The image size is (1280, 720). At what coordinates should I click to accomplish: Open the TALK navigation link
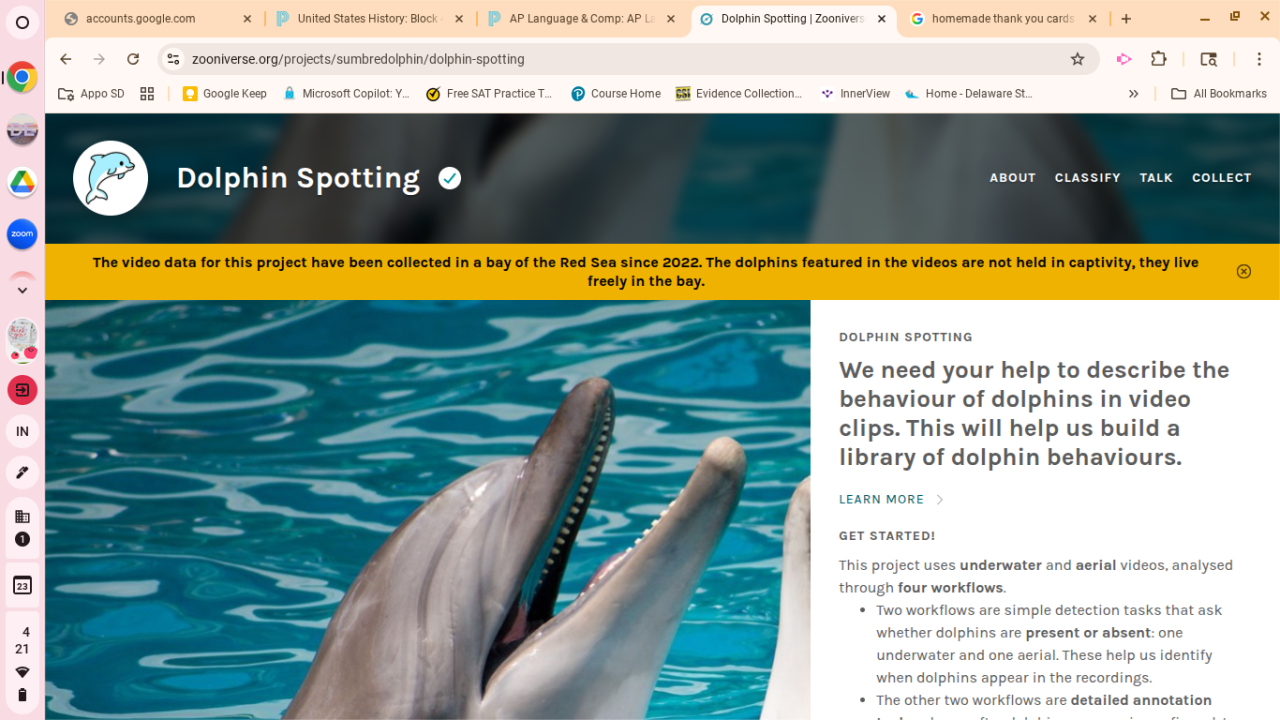(1156, 178)
